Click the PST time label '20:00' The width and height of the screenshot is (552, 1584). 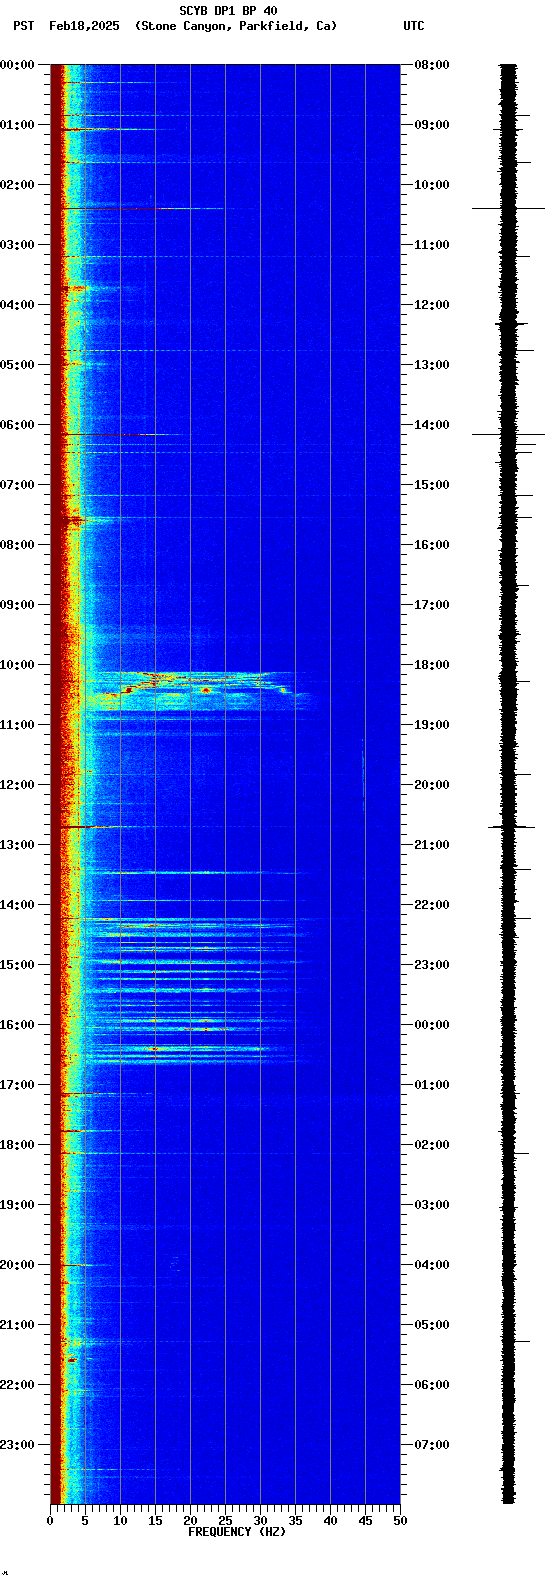point(18,1265)
